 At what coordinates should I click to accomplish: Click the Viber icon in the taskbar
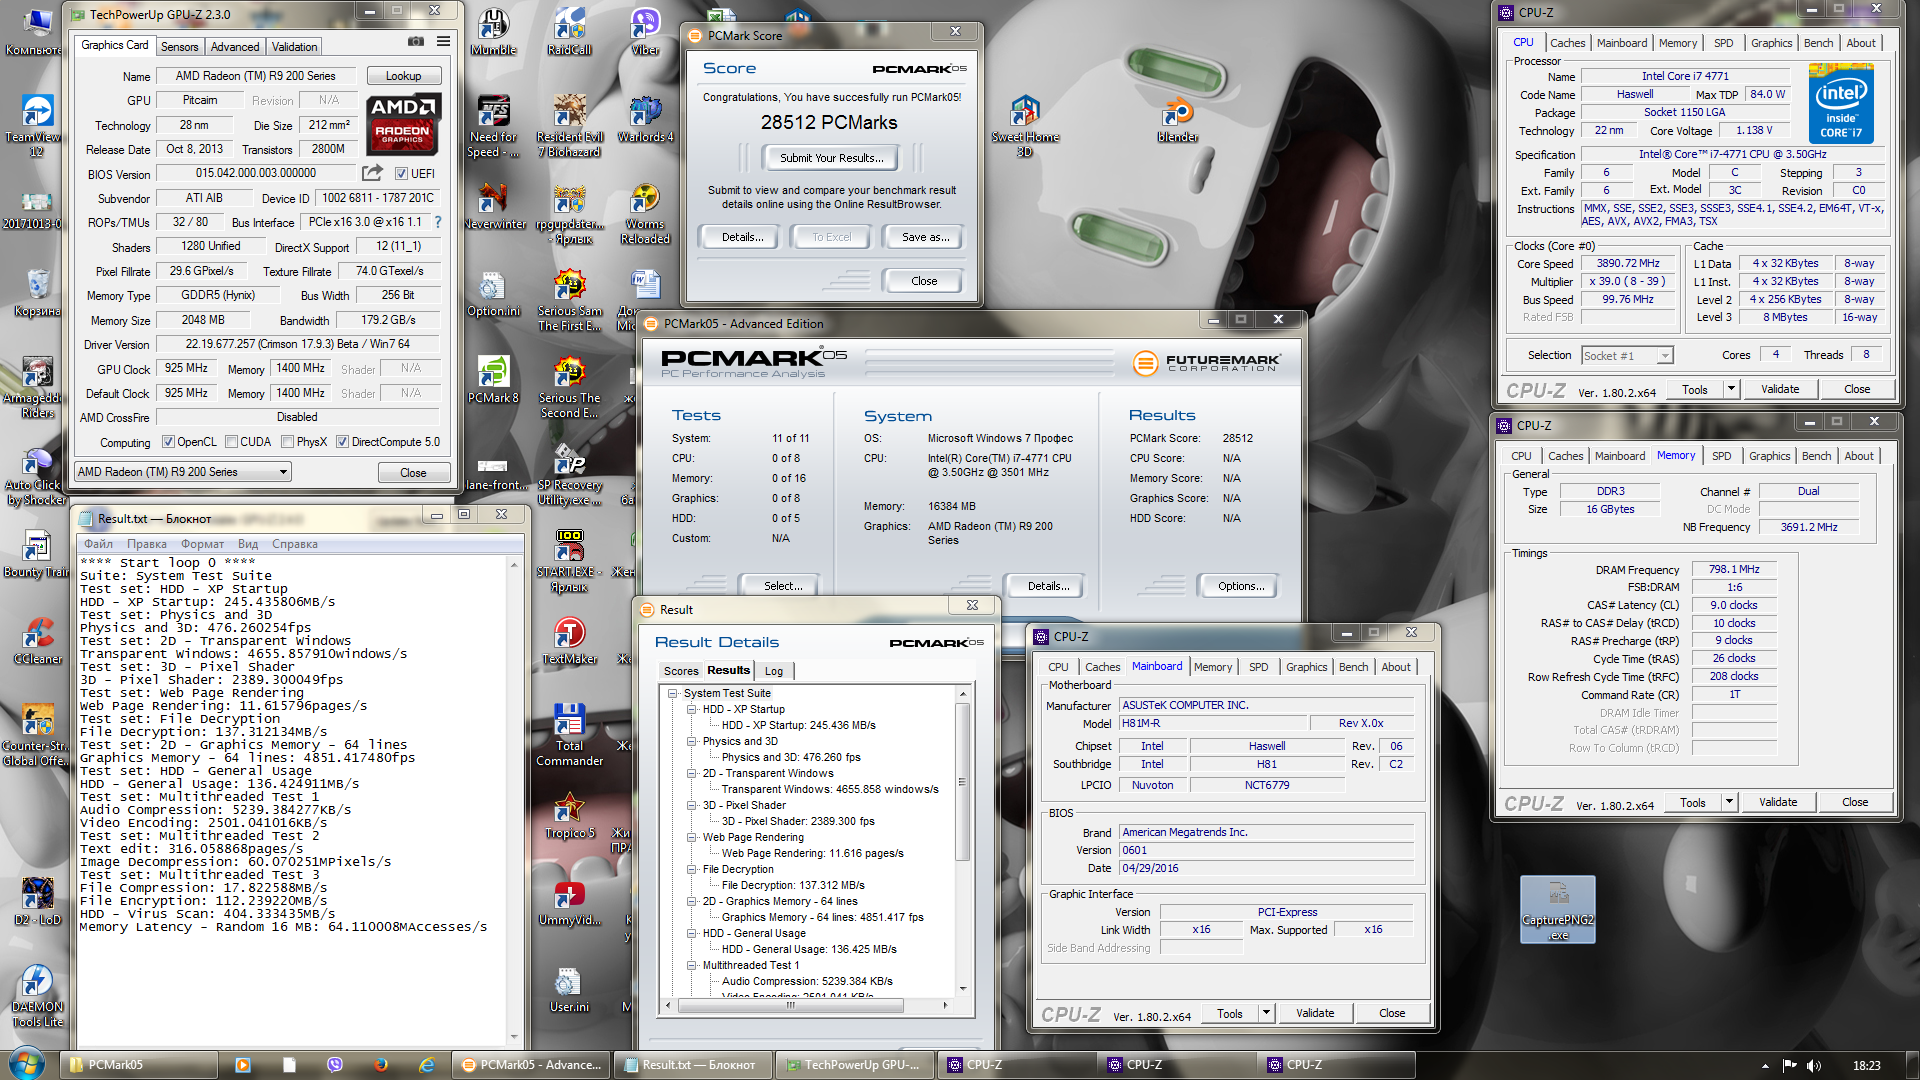[335, 1065]
